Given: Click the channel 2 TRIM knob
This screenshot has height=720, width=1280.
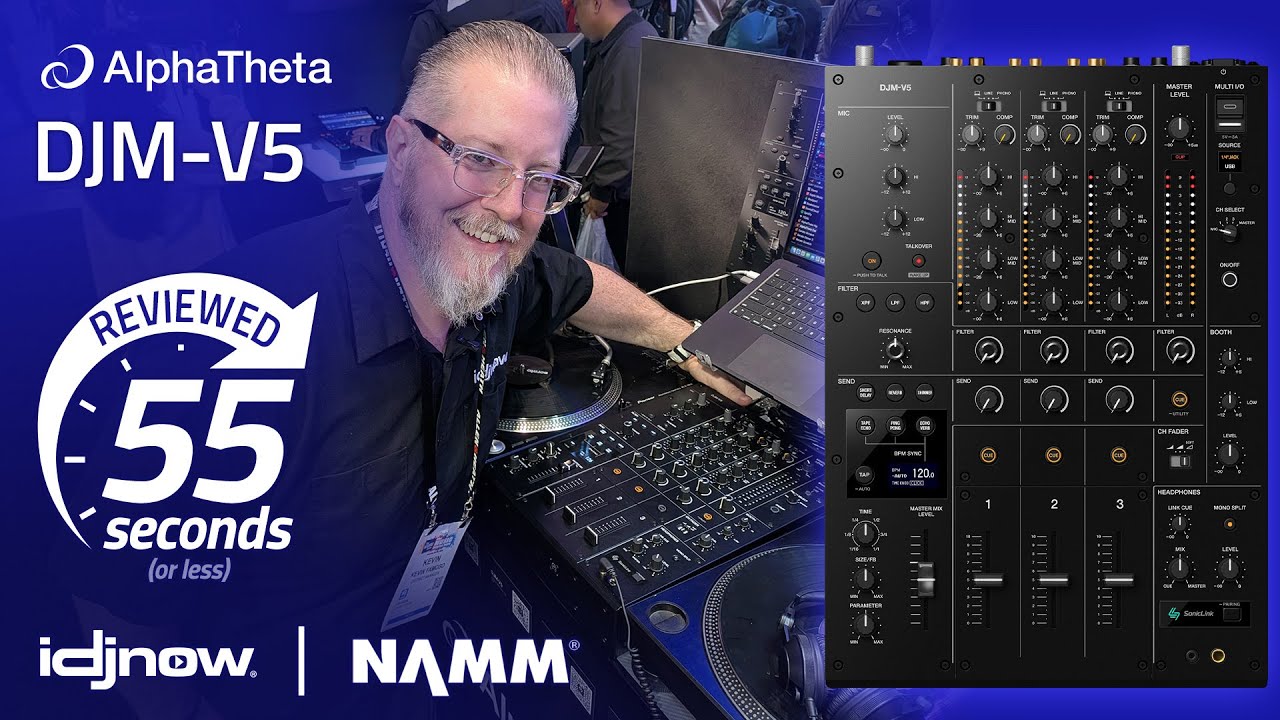Looking at the screenshot, I should tap(1036, 135).
